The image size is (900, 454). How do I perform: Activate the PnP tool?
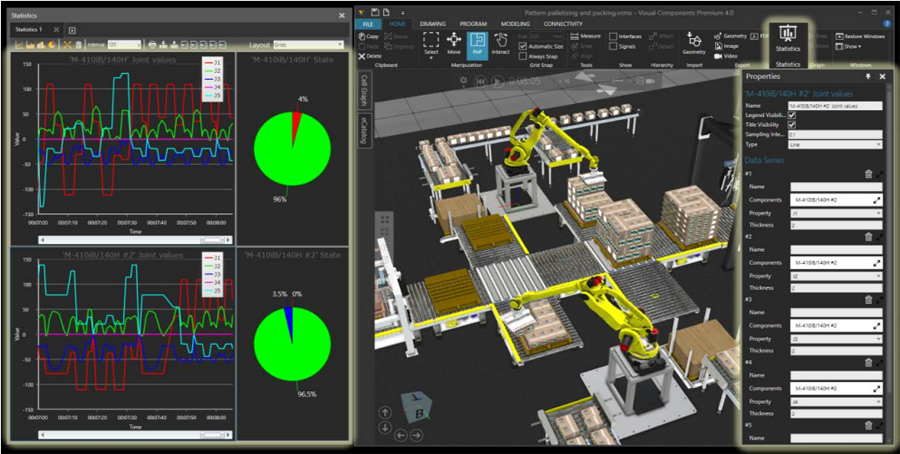(x=478, y=43)
